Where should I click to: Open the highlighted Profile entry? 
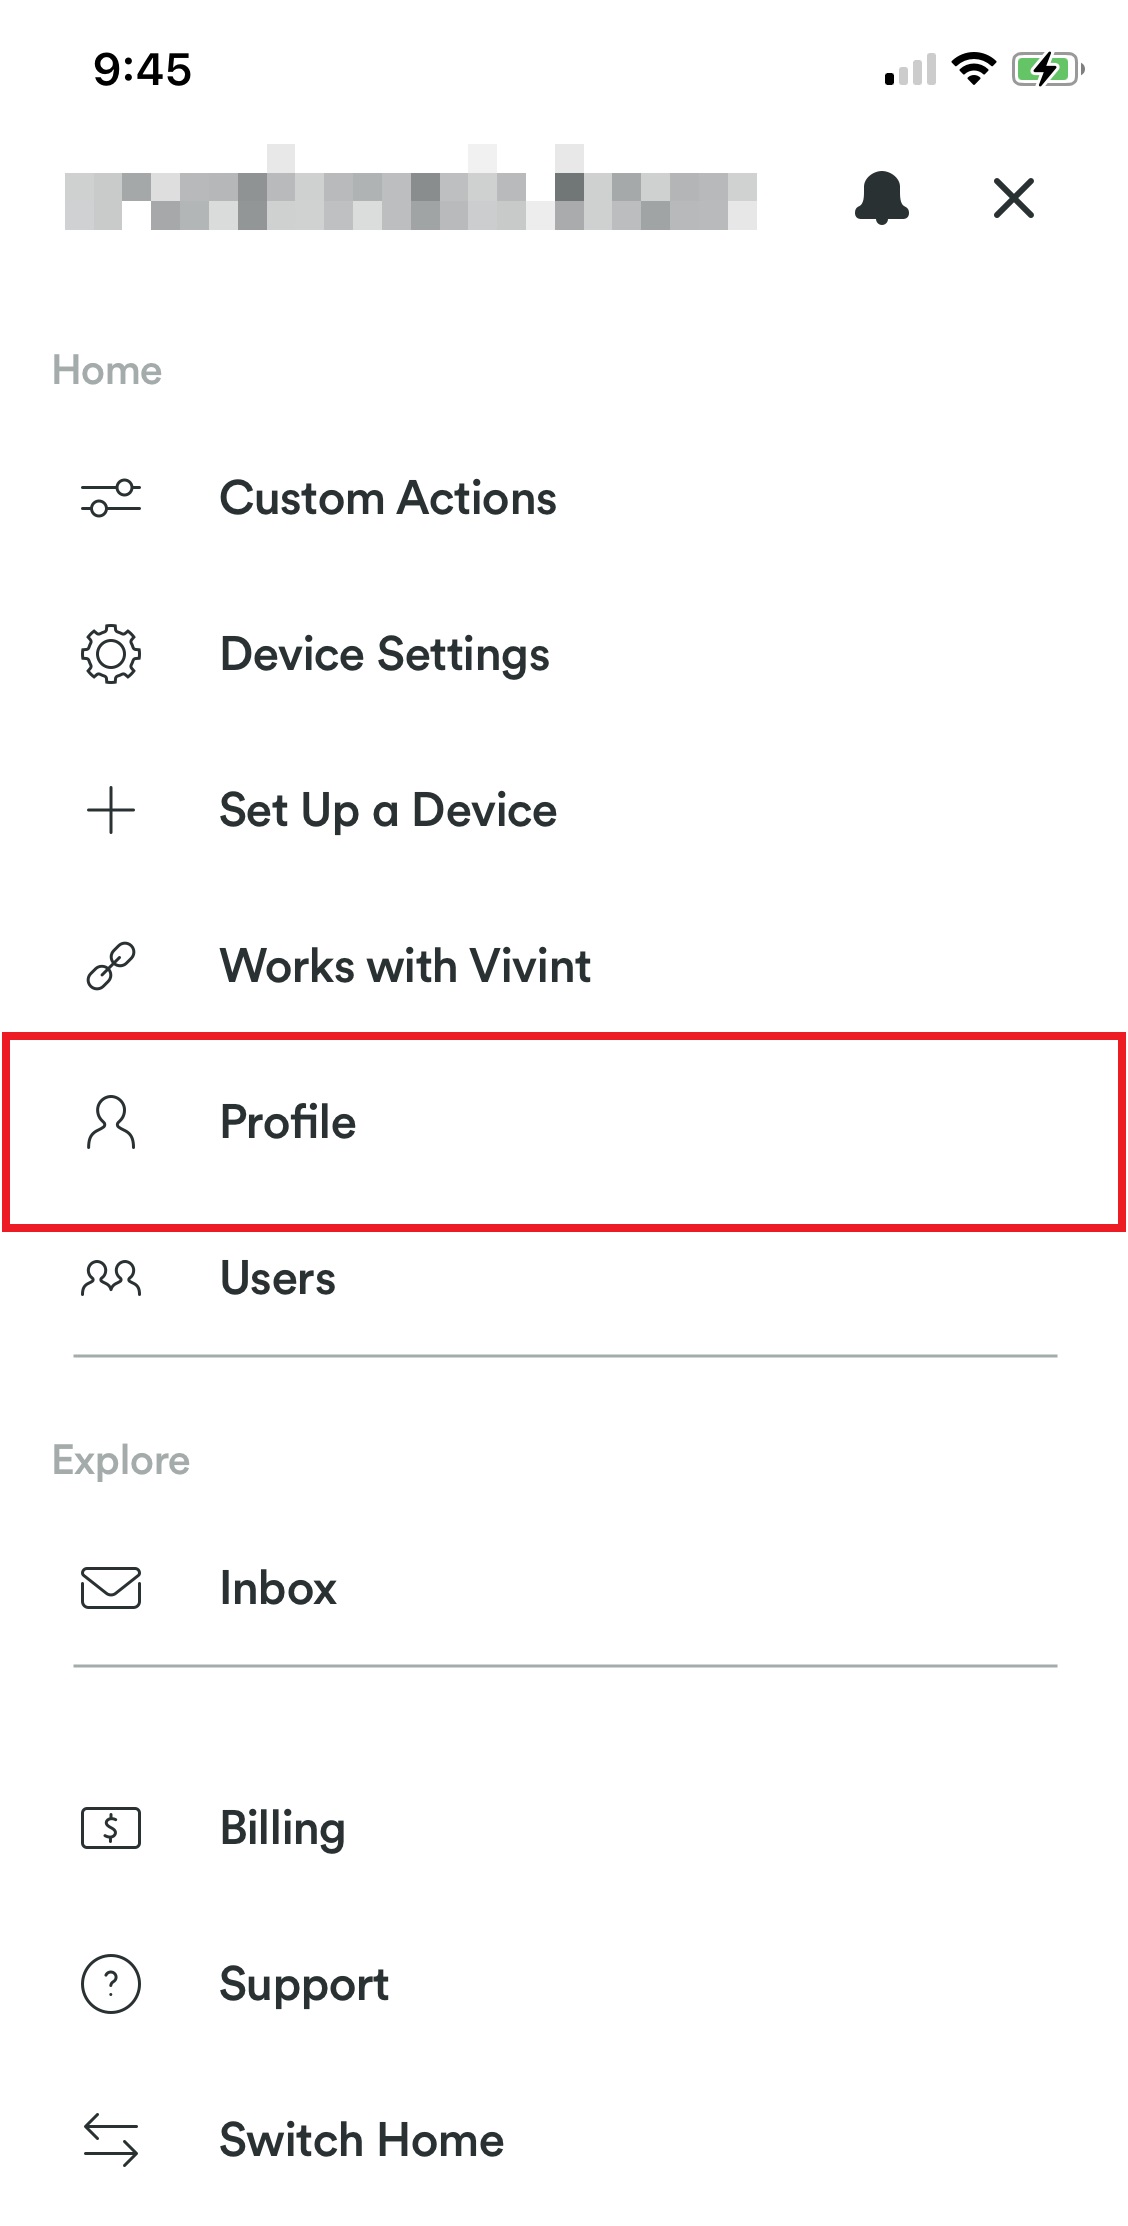click(x=289, y=1123)
